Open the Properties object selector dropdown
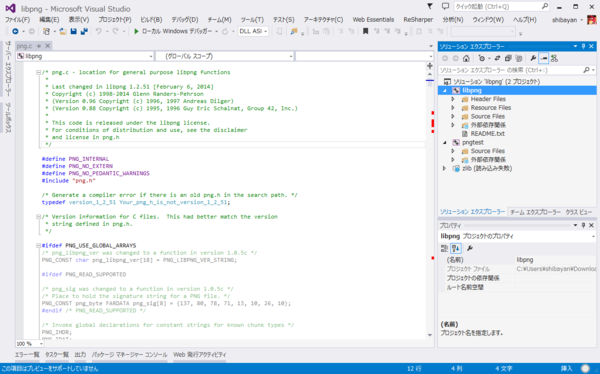Image resolution: width=600 pixels, height=374 pixels. (593, 237)
